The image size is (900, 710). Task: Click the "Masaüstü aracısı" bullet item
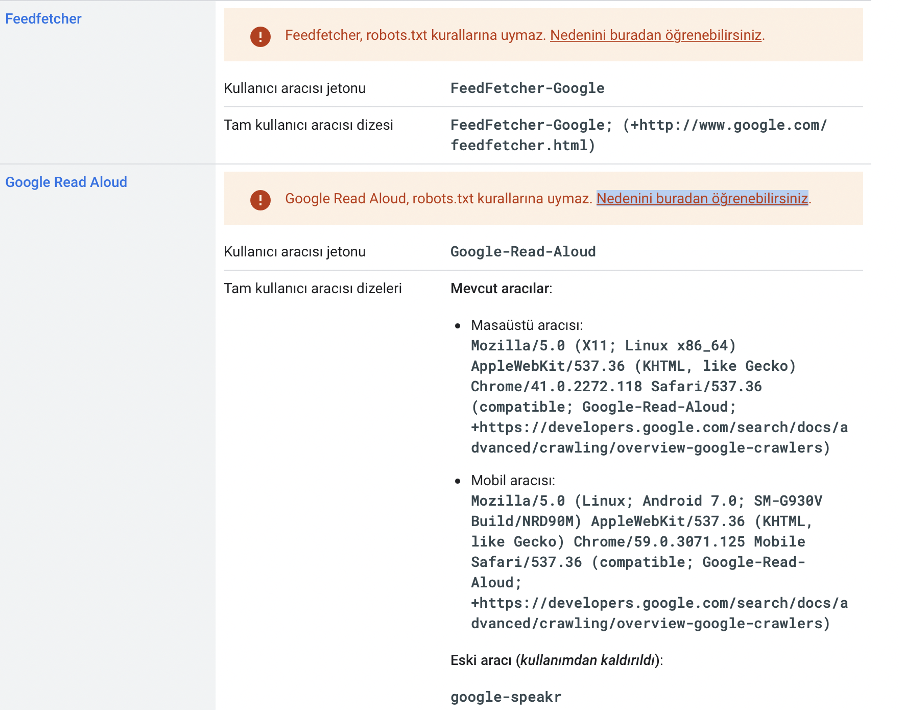click(x=530, y=325)
